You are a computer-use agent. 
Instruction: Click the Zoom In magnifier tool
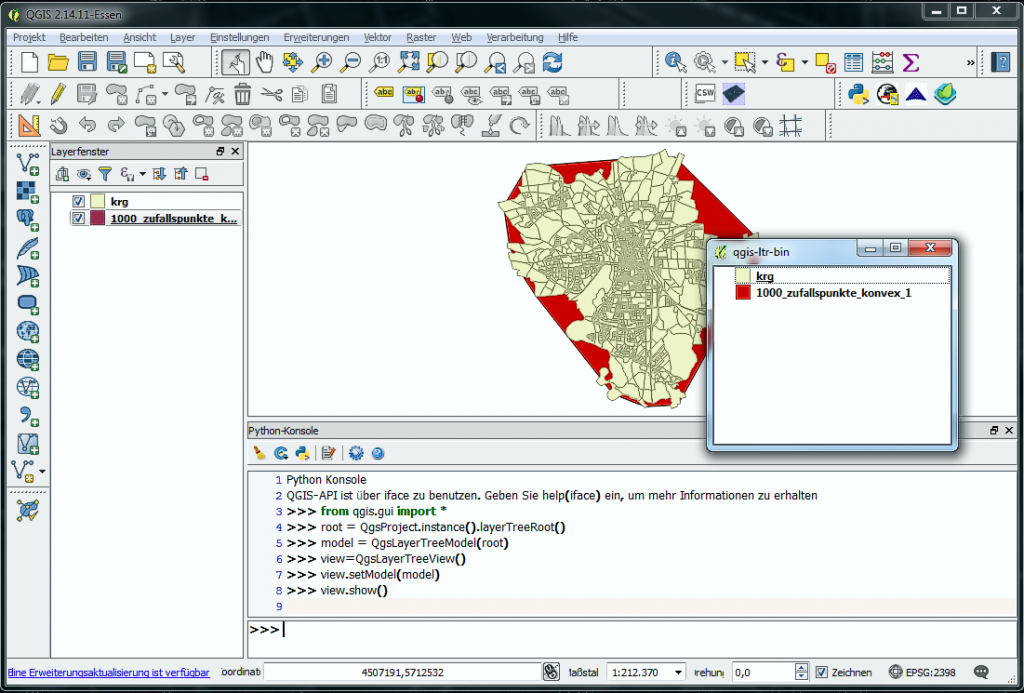[321, 62]
